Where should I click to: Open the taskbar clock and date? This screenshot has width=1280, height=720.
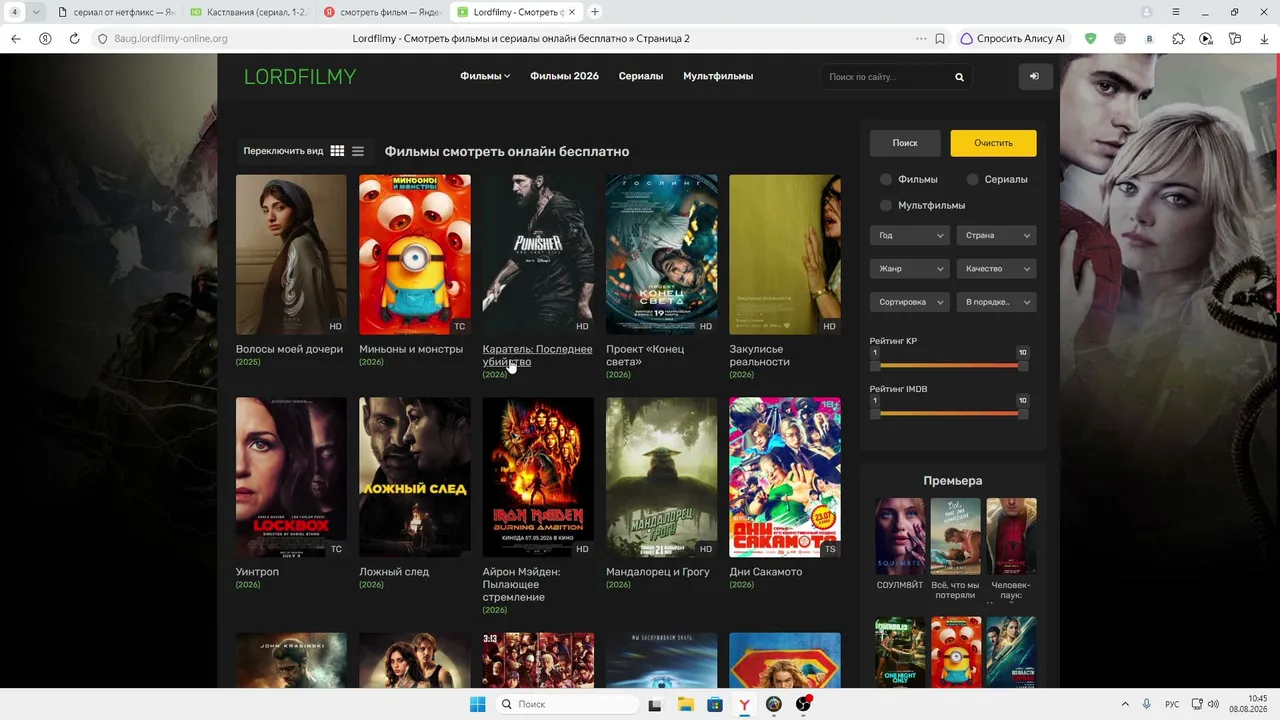coord(1248,704)
